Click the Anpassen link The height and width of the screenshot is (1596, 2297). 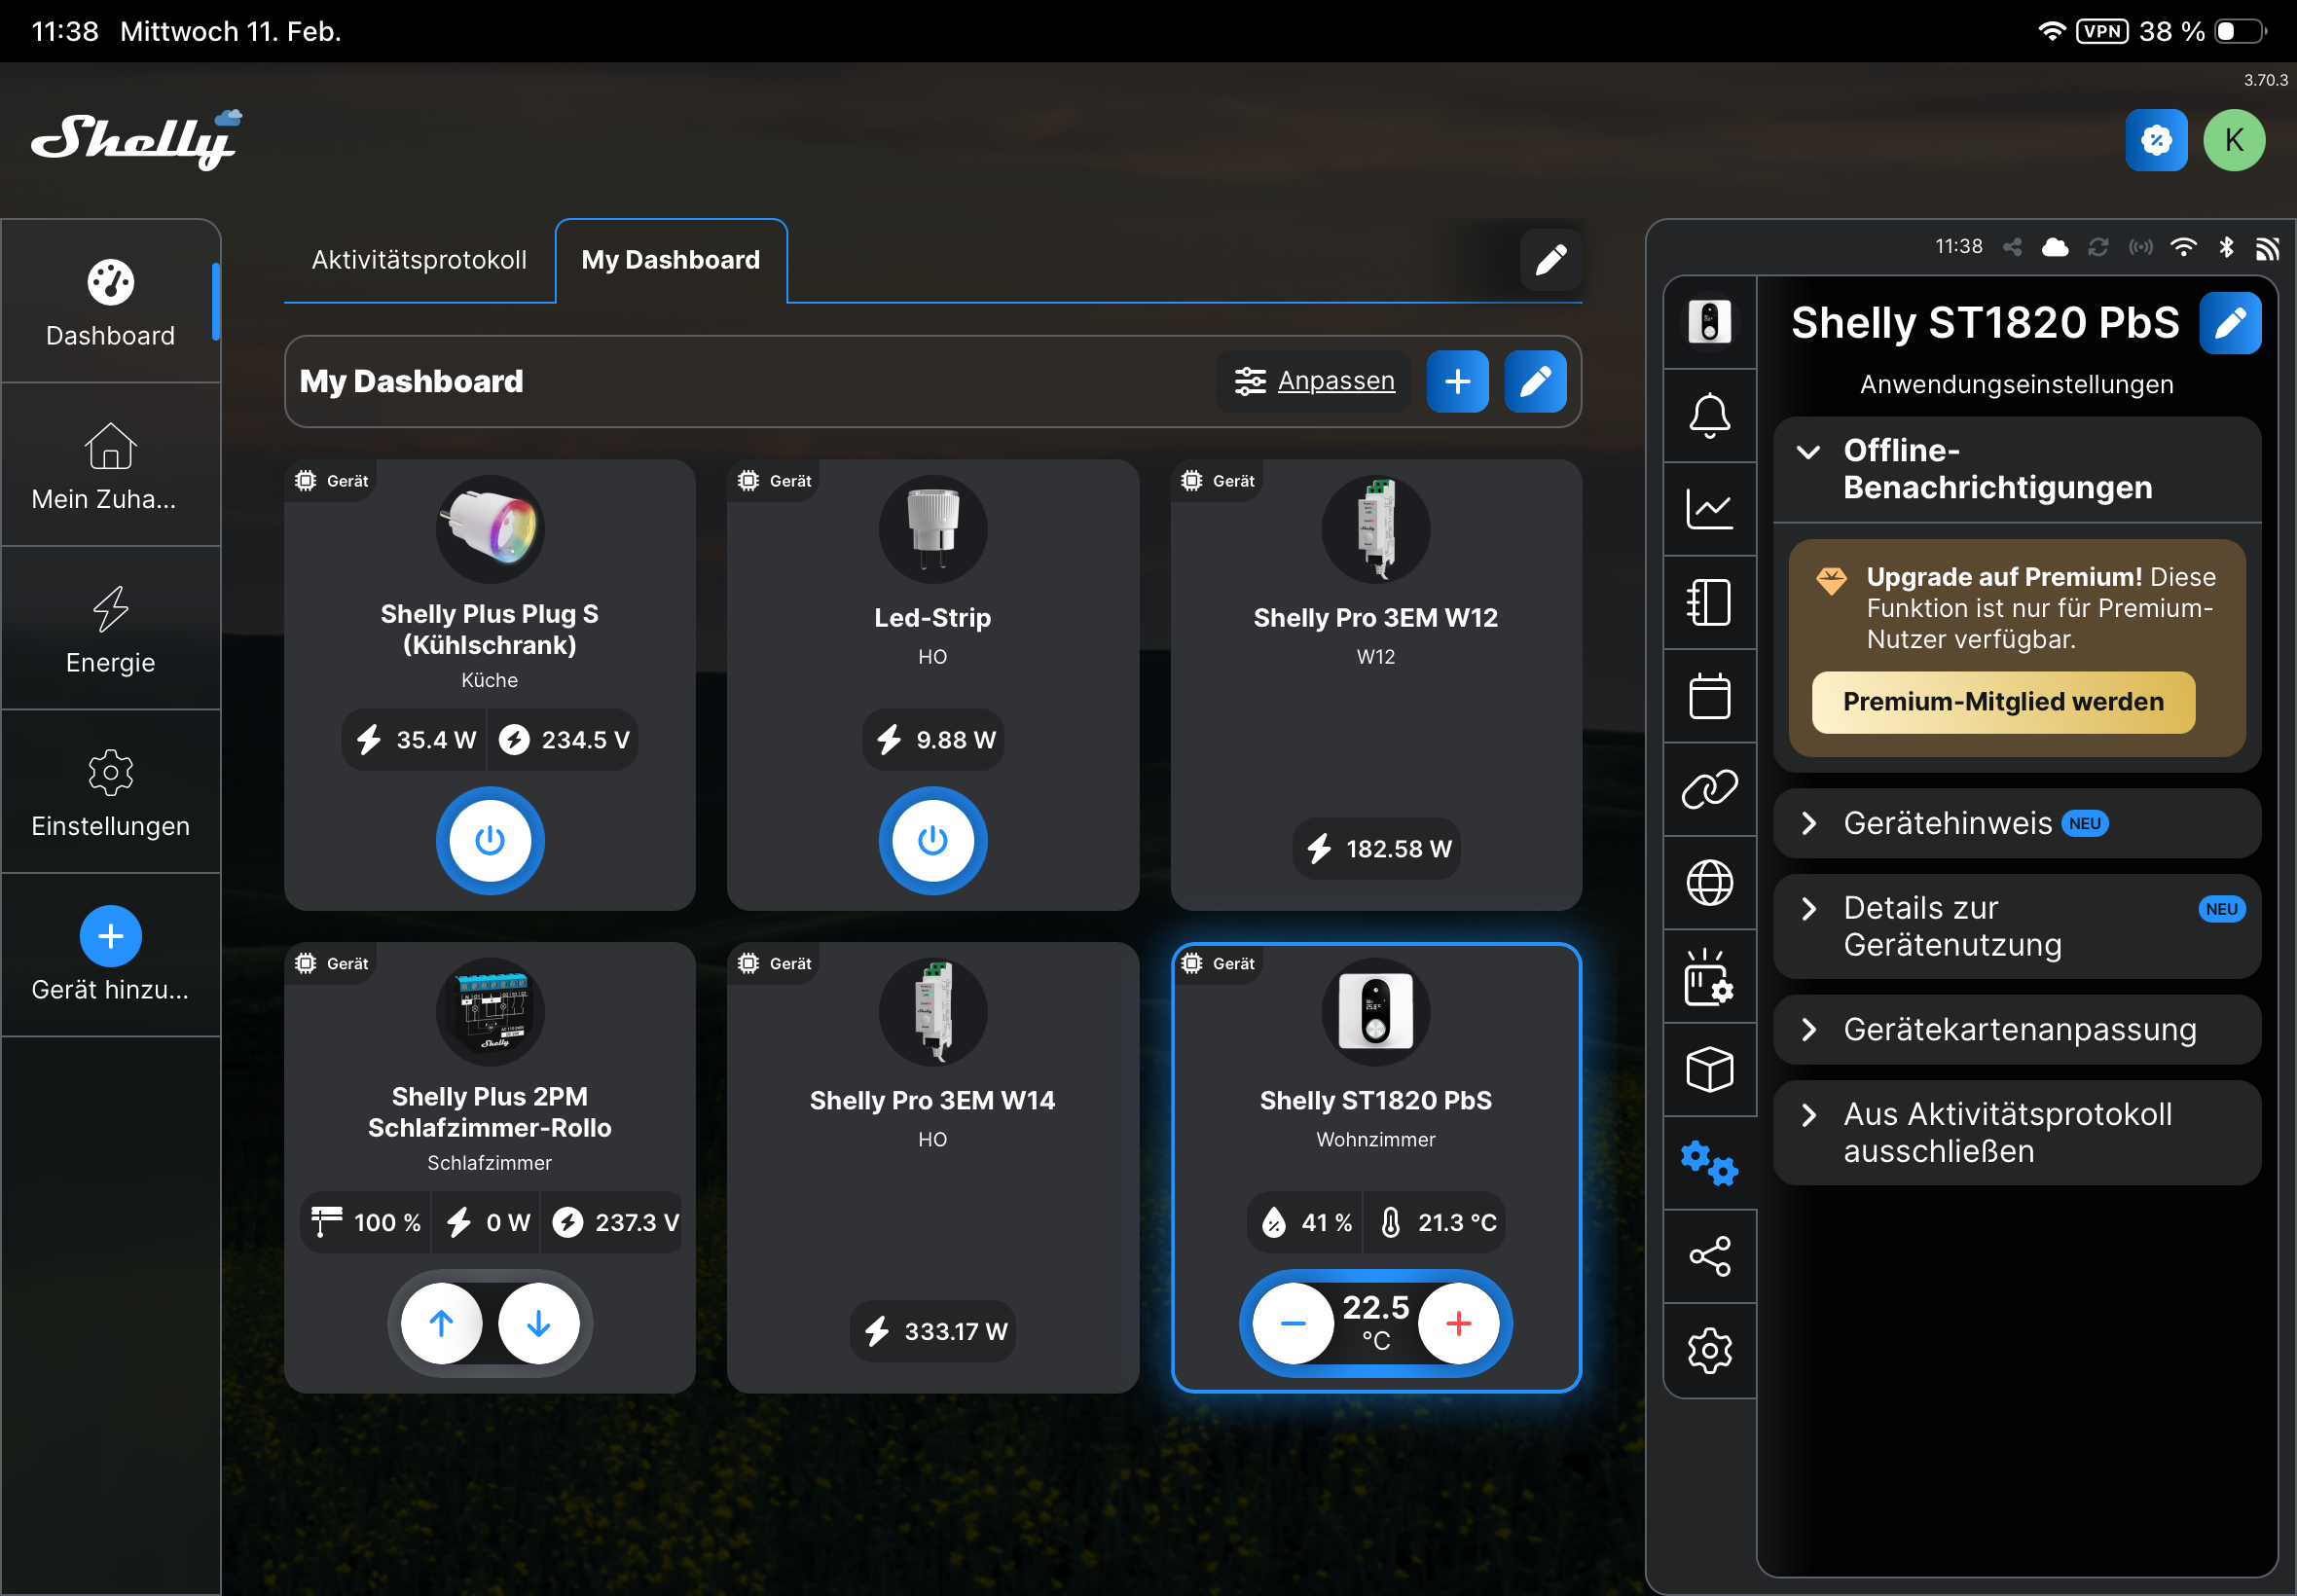pos(1335,381)
